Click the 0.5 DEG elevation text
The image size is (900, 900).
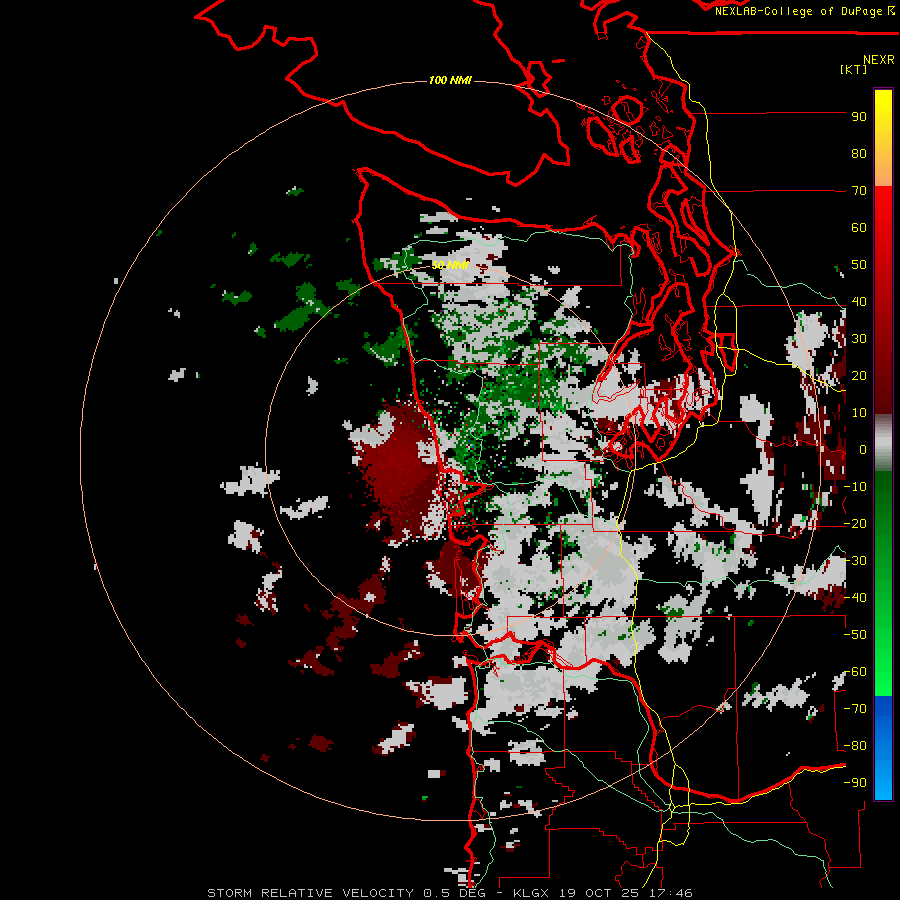[455, 893]
